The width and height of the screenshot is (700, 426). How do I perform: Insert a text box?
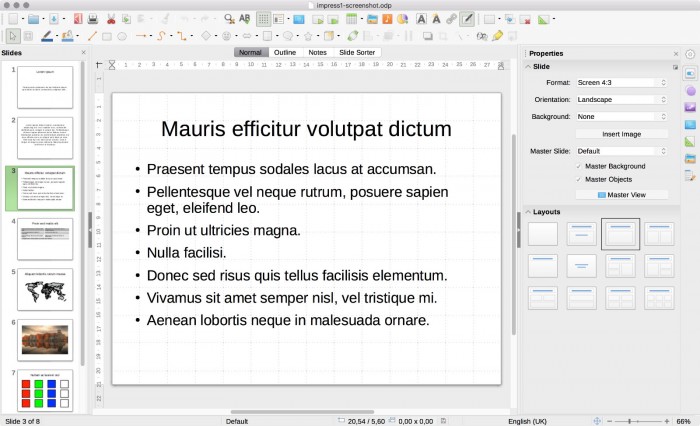421,19
